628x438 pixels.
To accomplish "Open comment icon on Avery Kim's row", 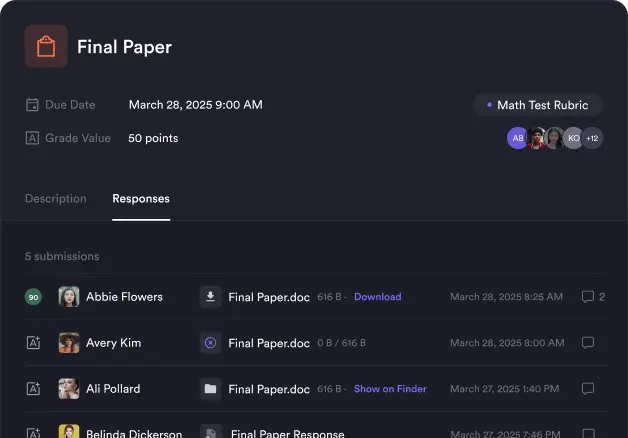I will 588,343.
